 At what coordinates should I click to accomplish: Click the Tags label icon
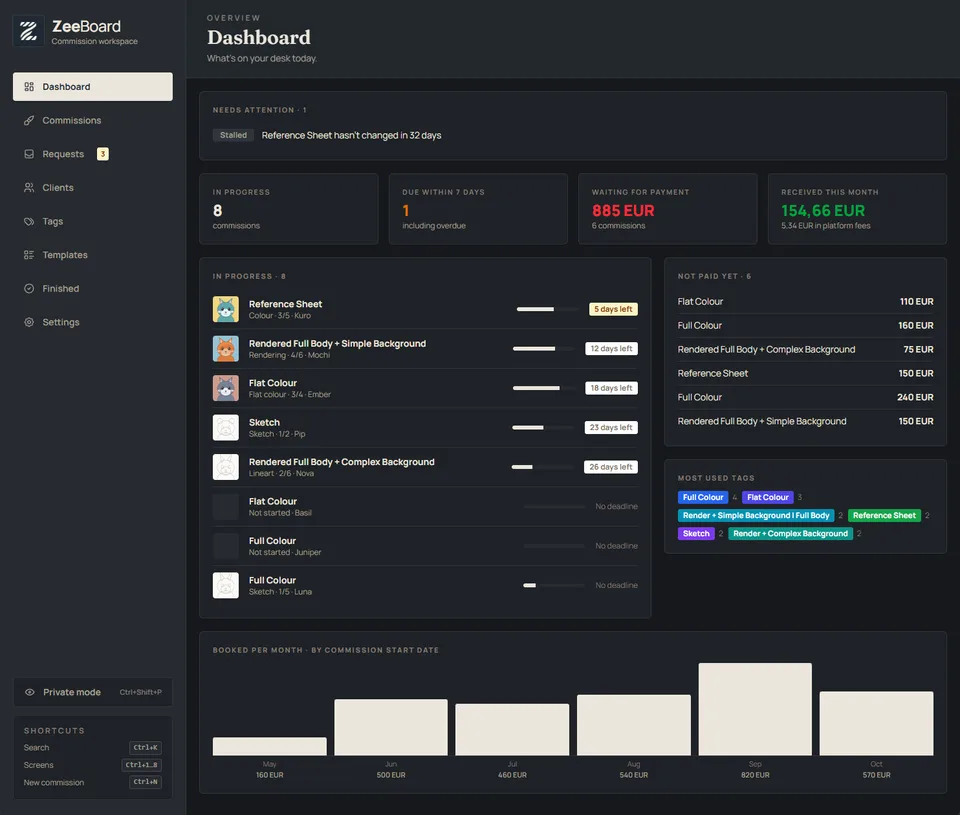click(x=29, y=222)
